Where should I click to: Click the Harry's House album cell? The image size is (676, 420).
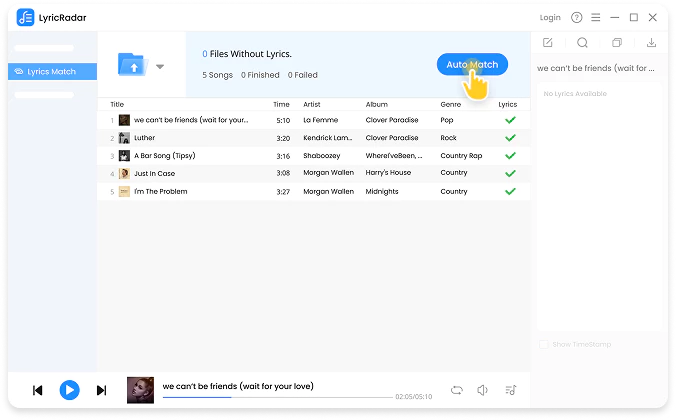tap(388, 172)
